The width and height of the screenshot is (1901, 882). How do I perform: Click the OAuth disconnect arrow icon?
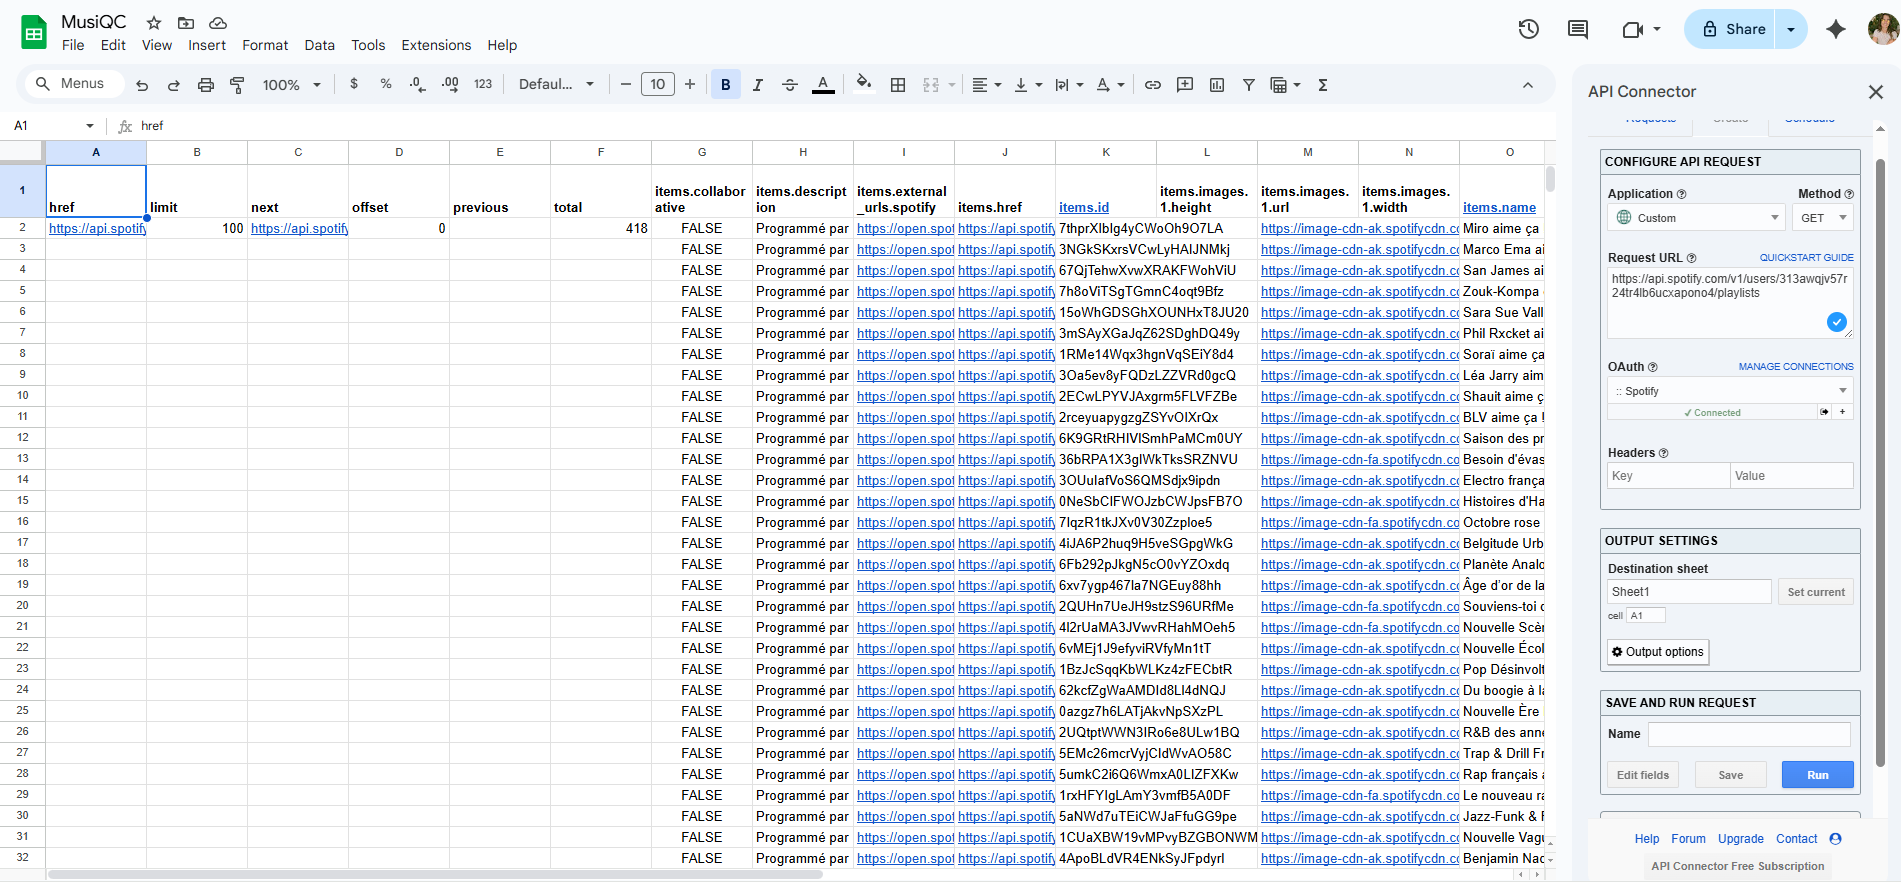click(1825, 412)
